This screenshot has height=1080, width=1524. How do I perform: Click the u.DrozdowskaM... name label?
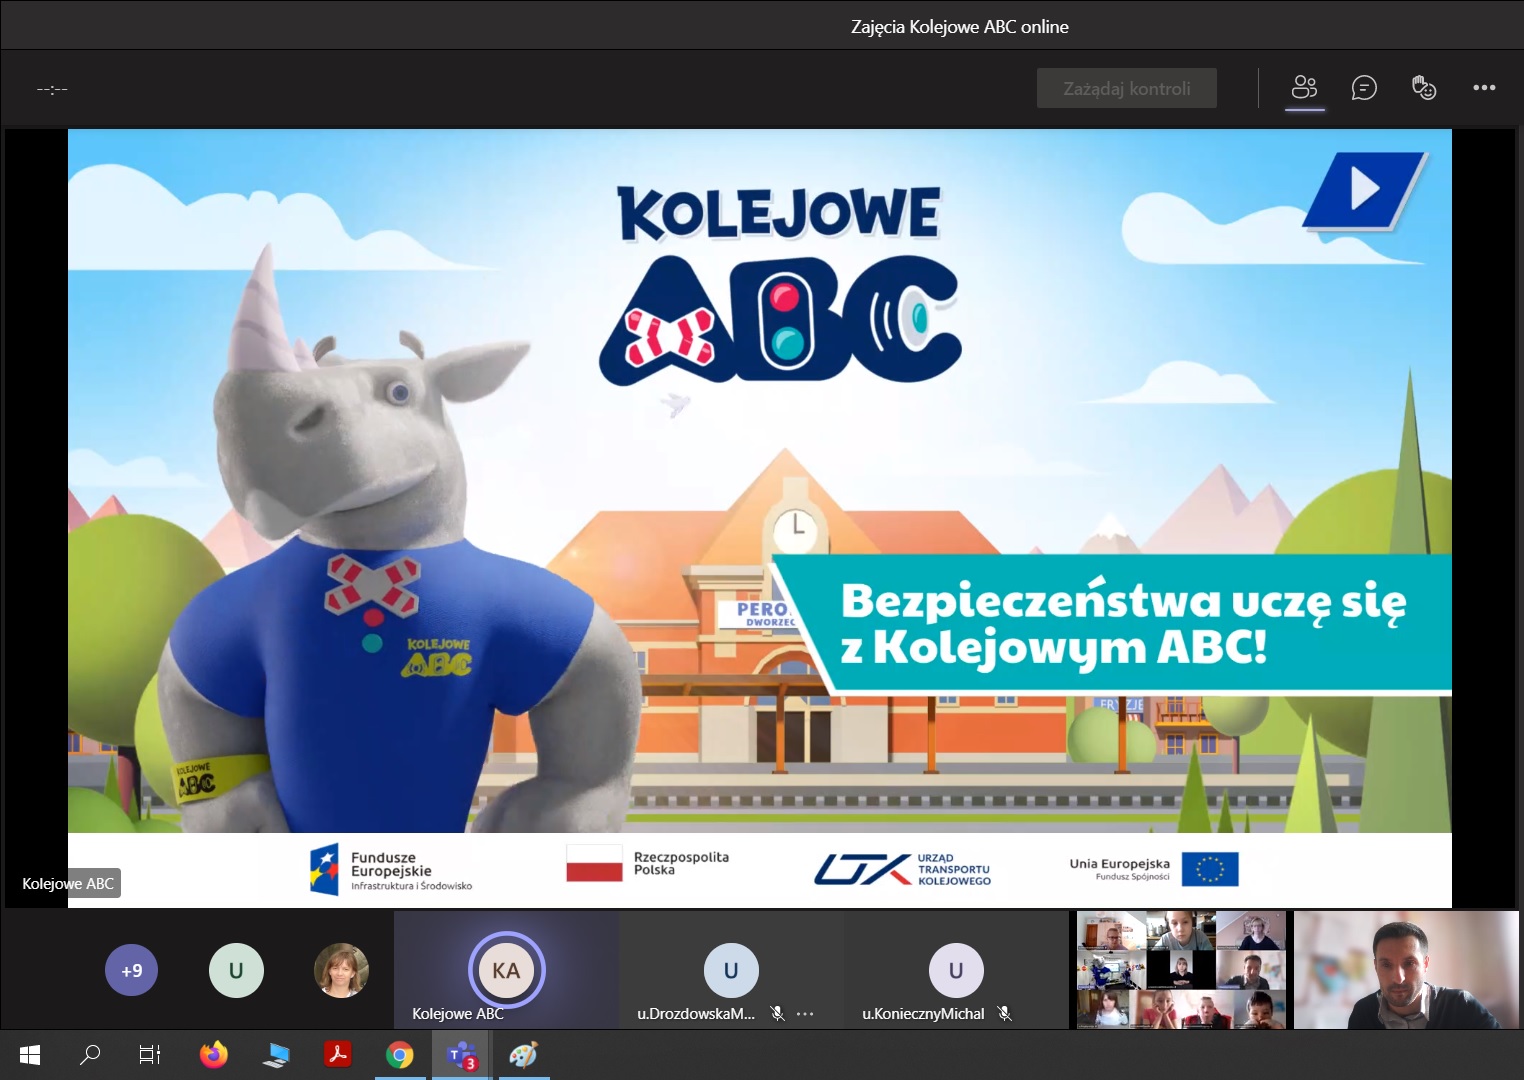(x=696, y=1014)
